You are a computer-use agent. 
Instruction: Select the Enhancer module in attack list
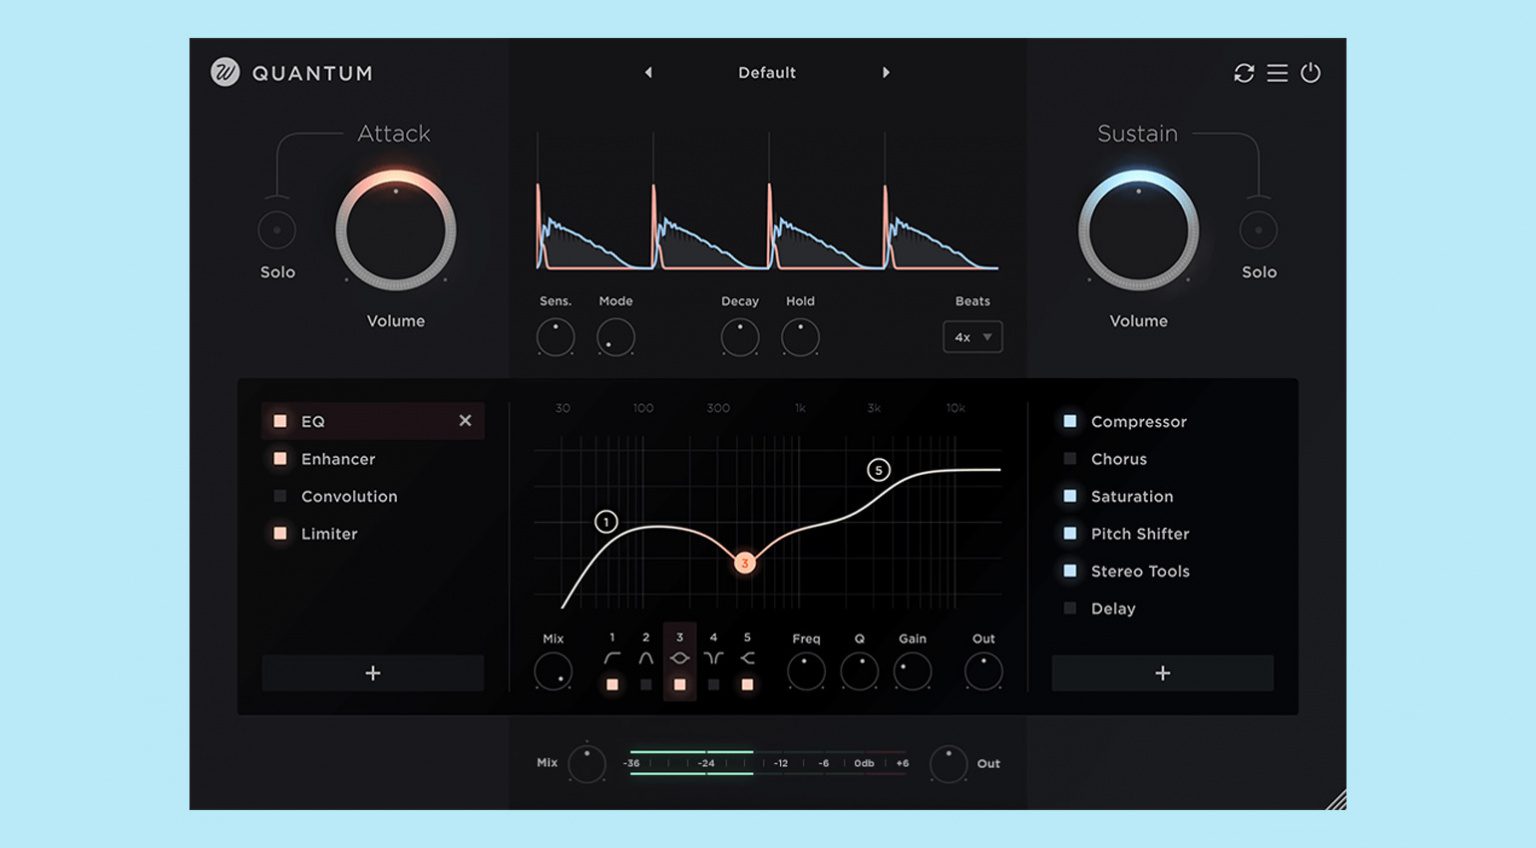coord(338,459)
